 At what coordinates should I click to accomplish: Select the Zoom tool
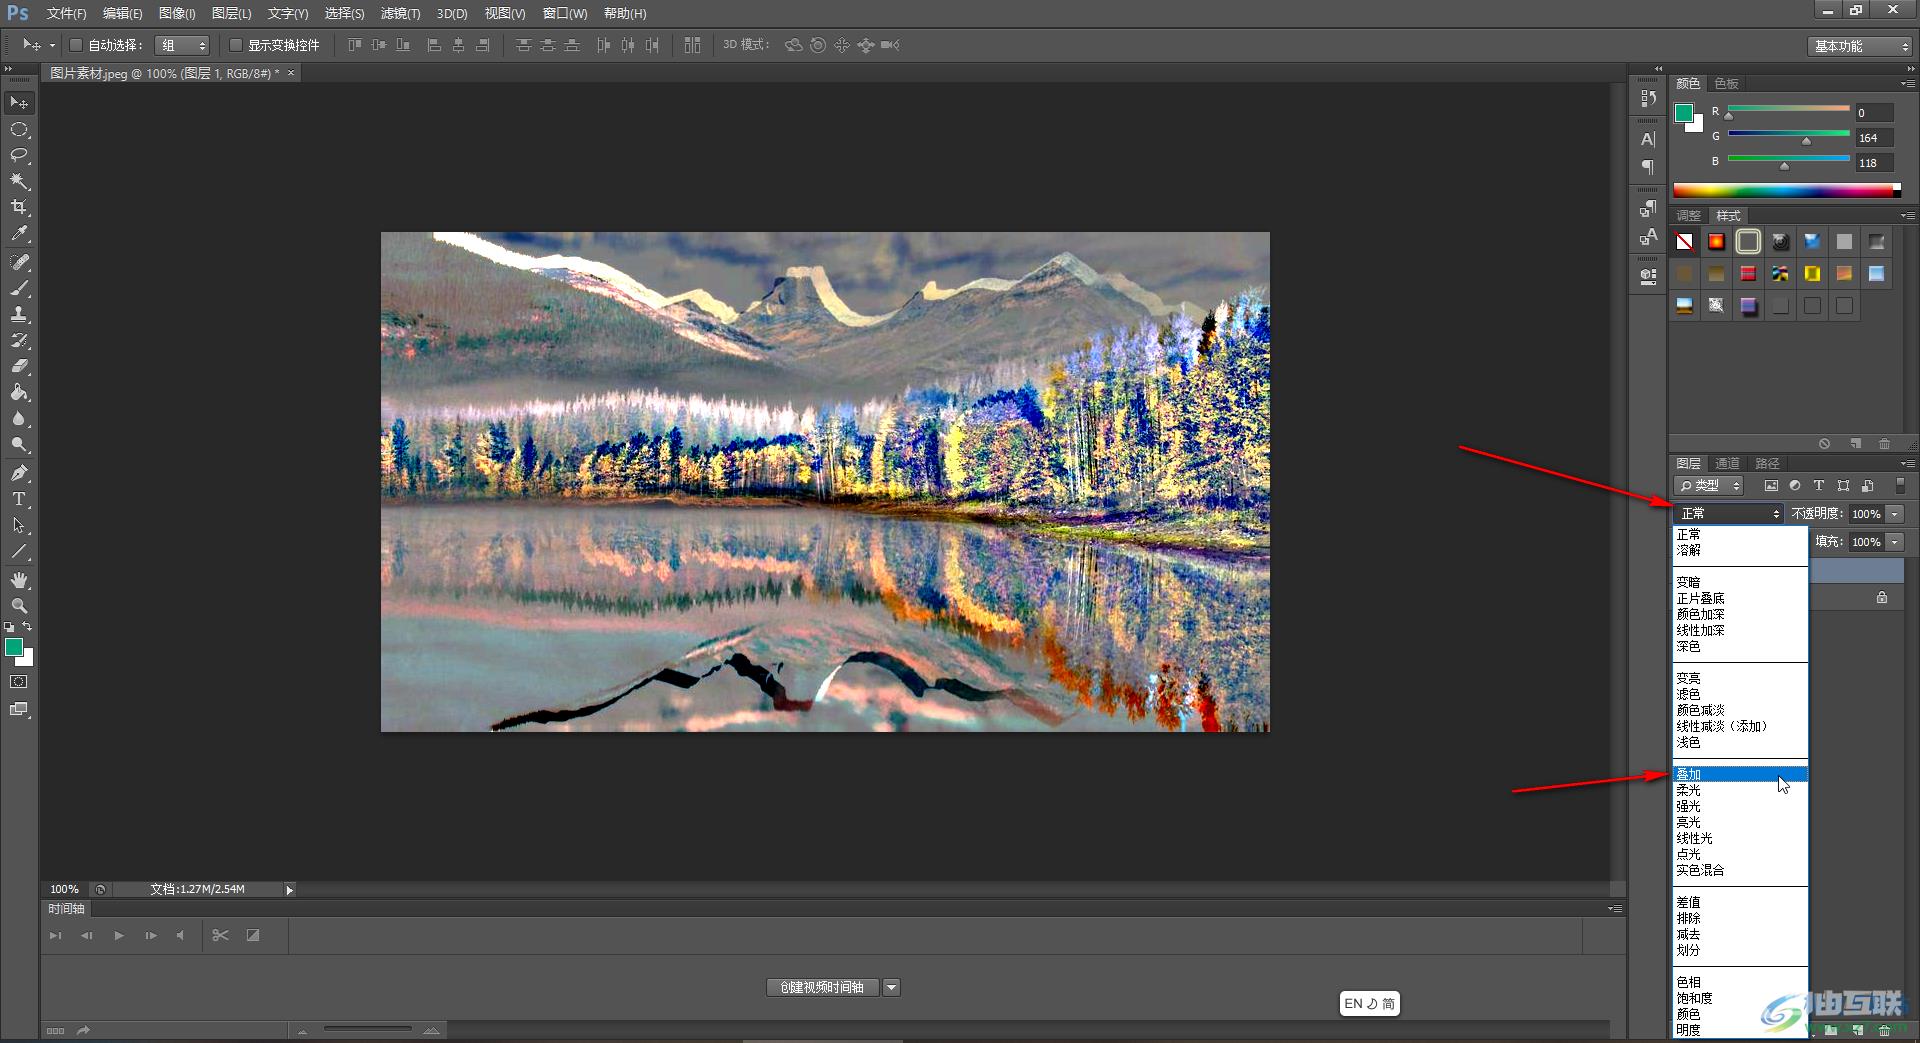coord(19,606)
